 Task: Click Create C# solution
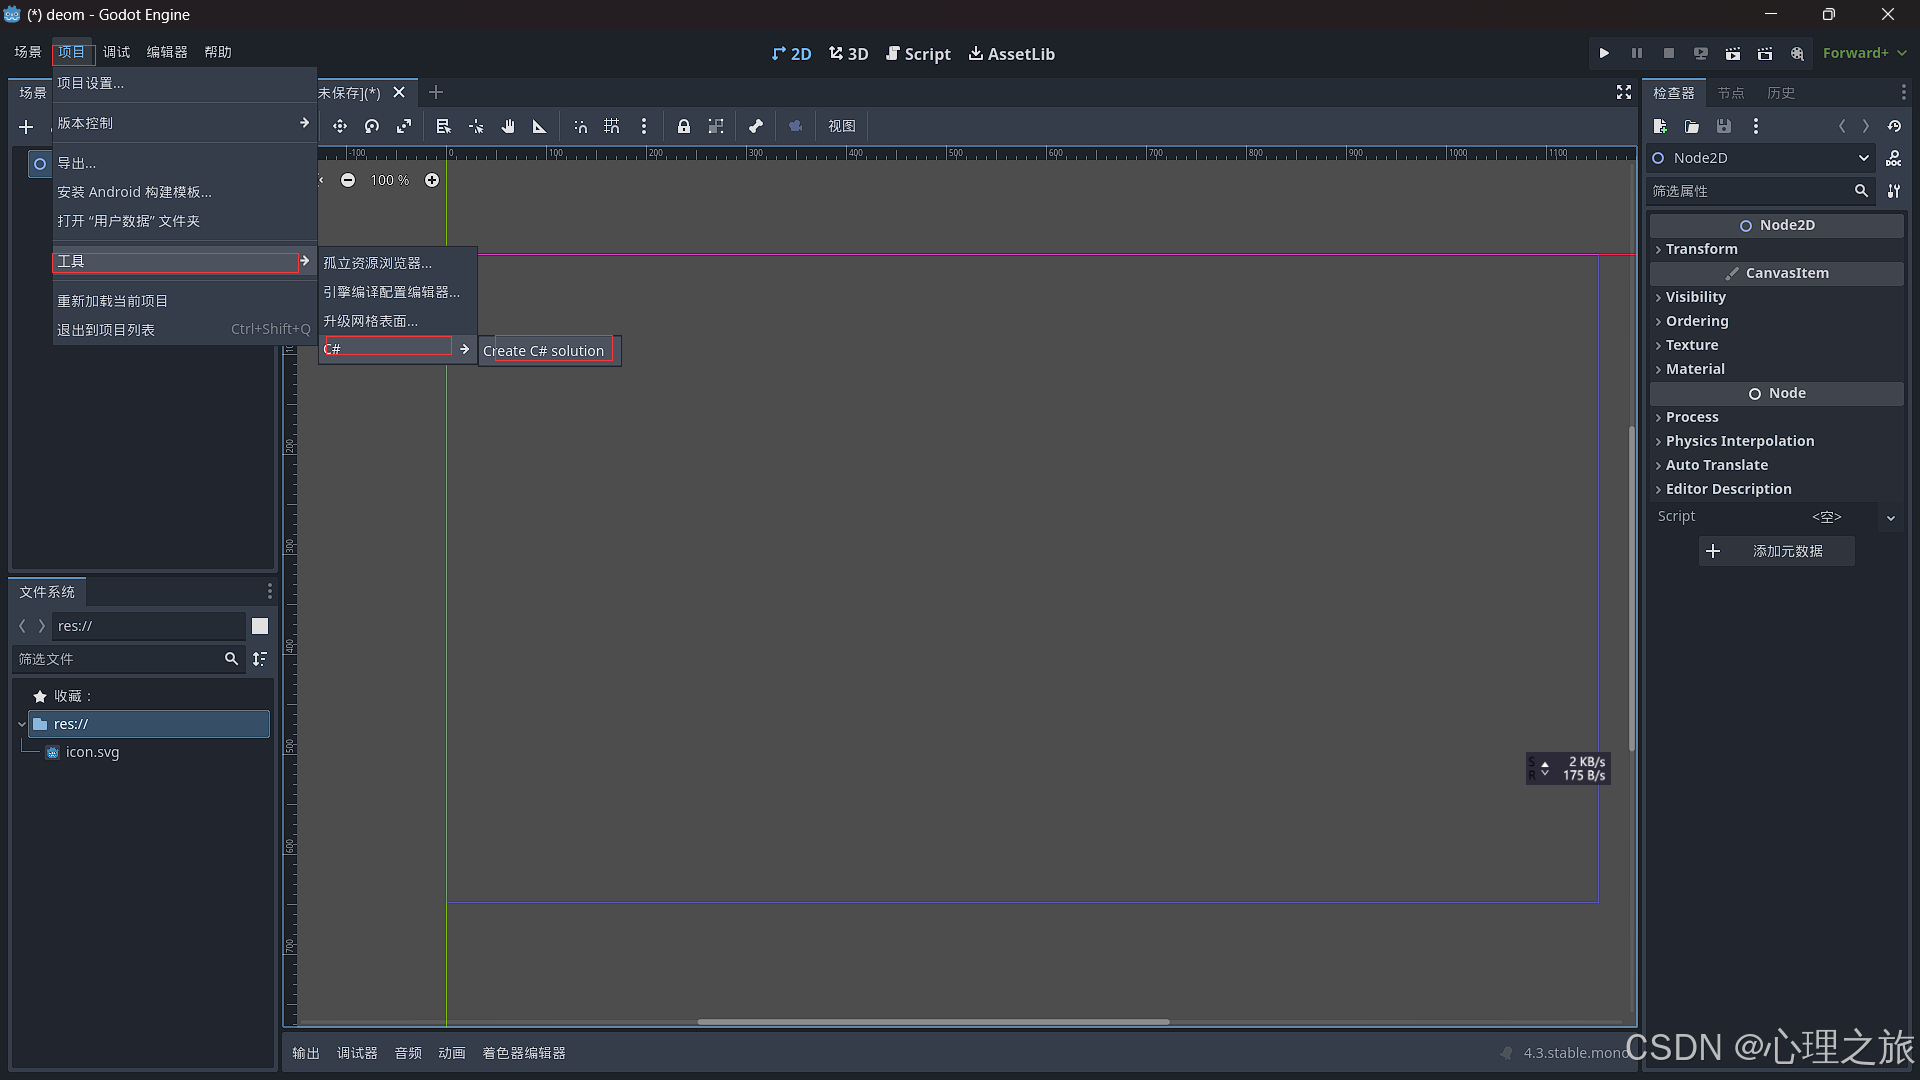tap(544, 350)
